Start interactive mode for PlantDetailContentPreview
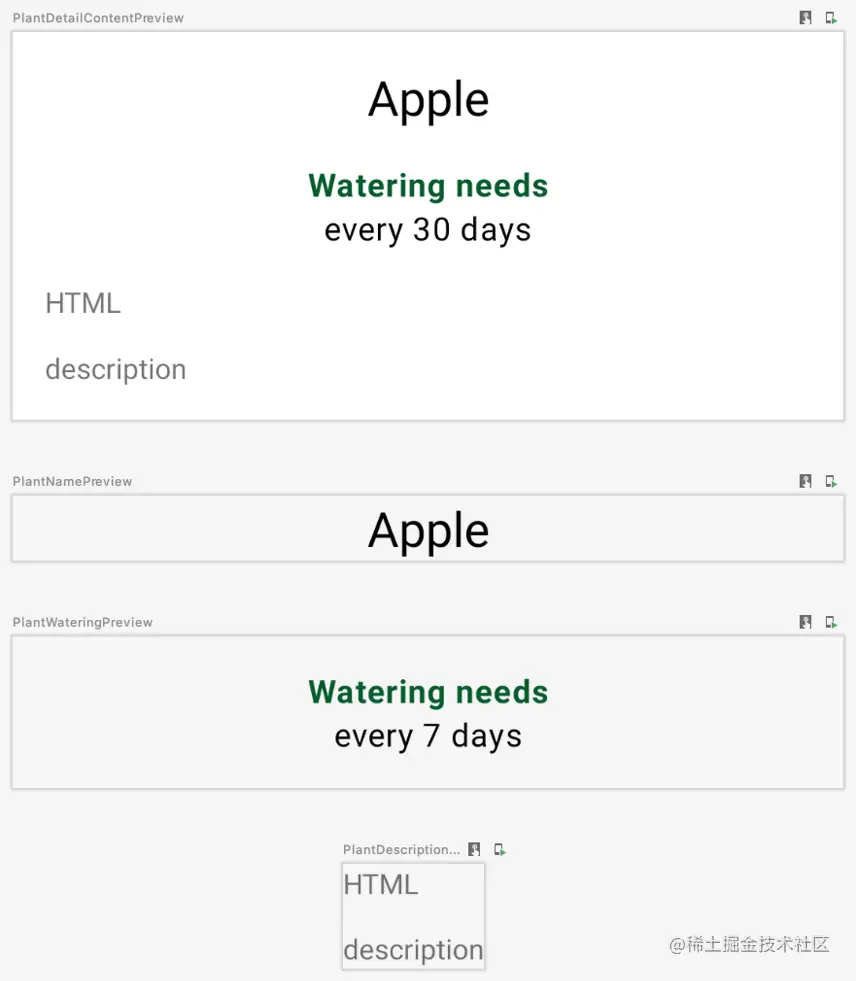Image resolution: width=856 pixels, height=981 pixels. point(805,18)
